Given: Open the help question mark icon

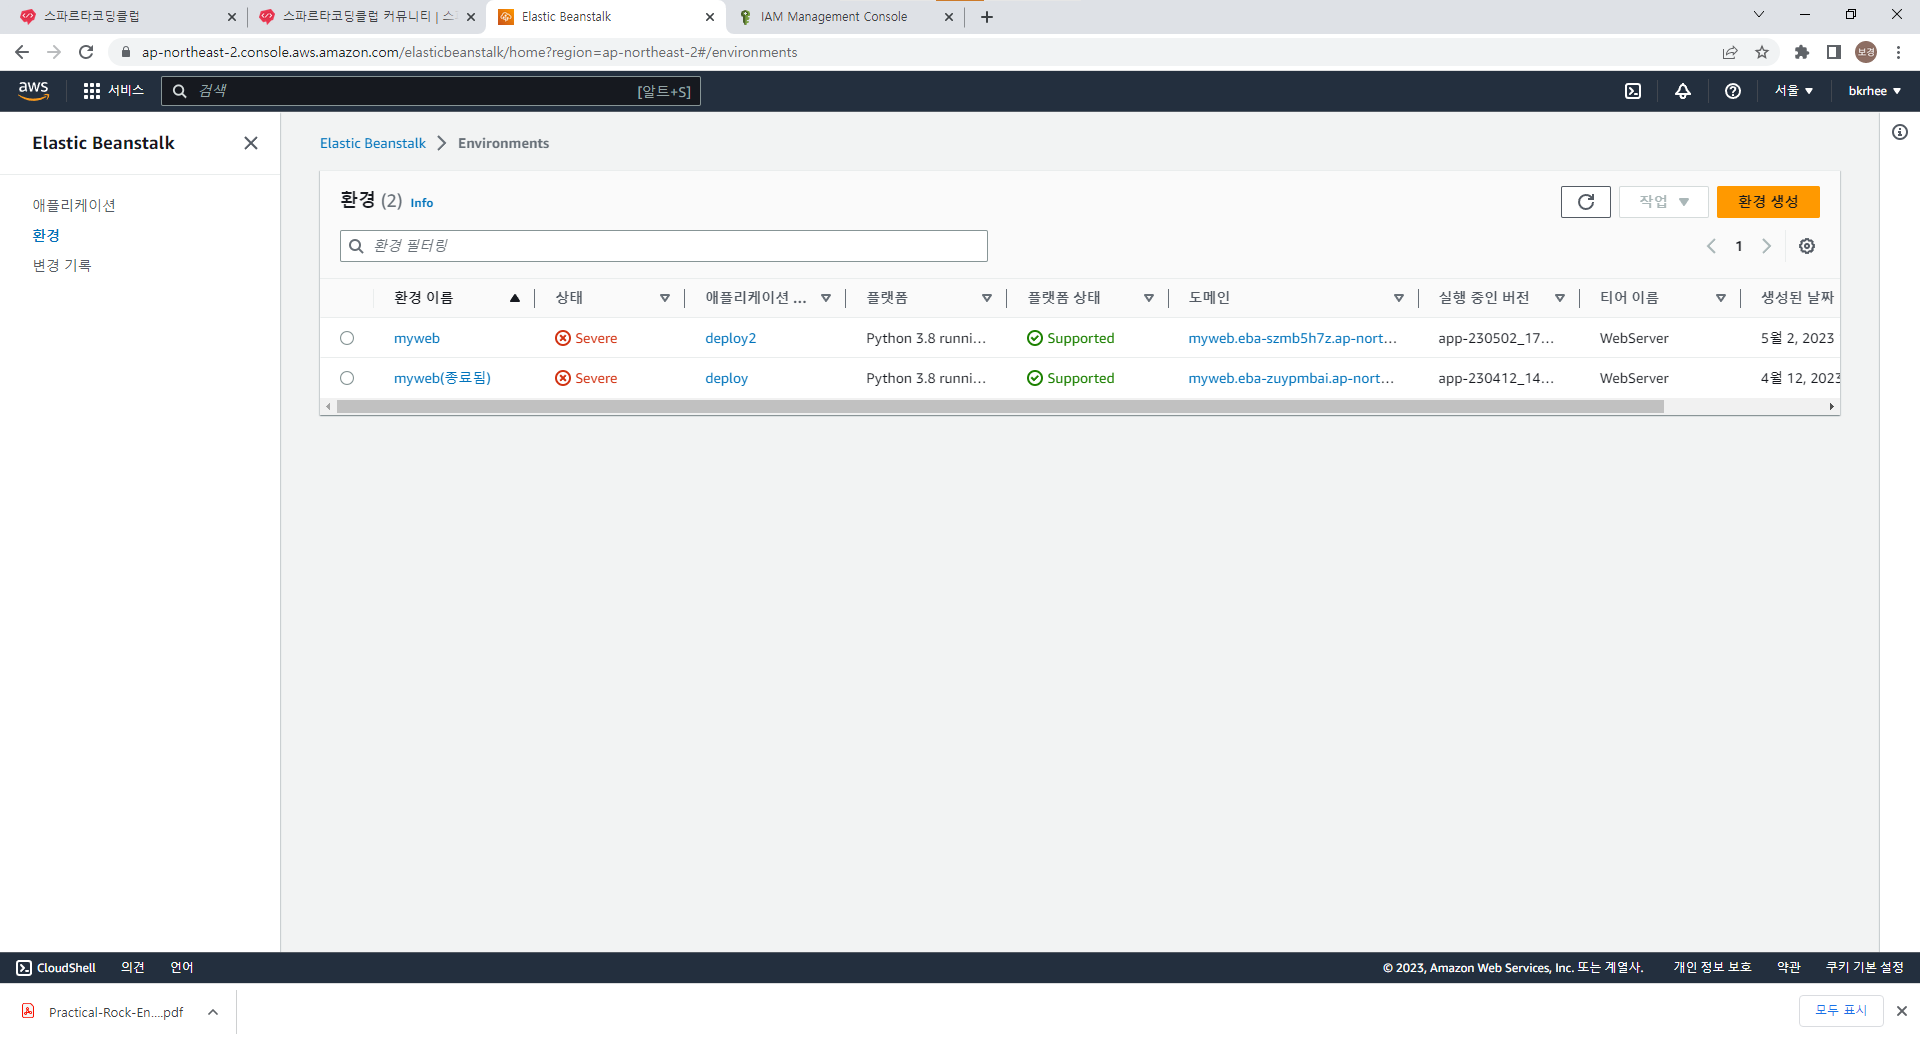Looking at the screenshot, I should tap(1733, 91).
